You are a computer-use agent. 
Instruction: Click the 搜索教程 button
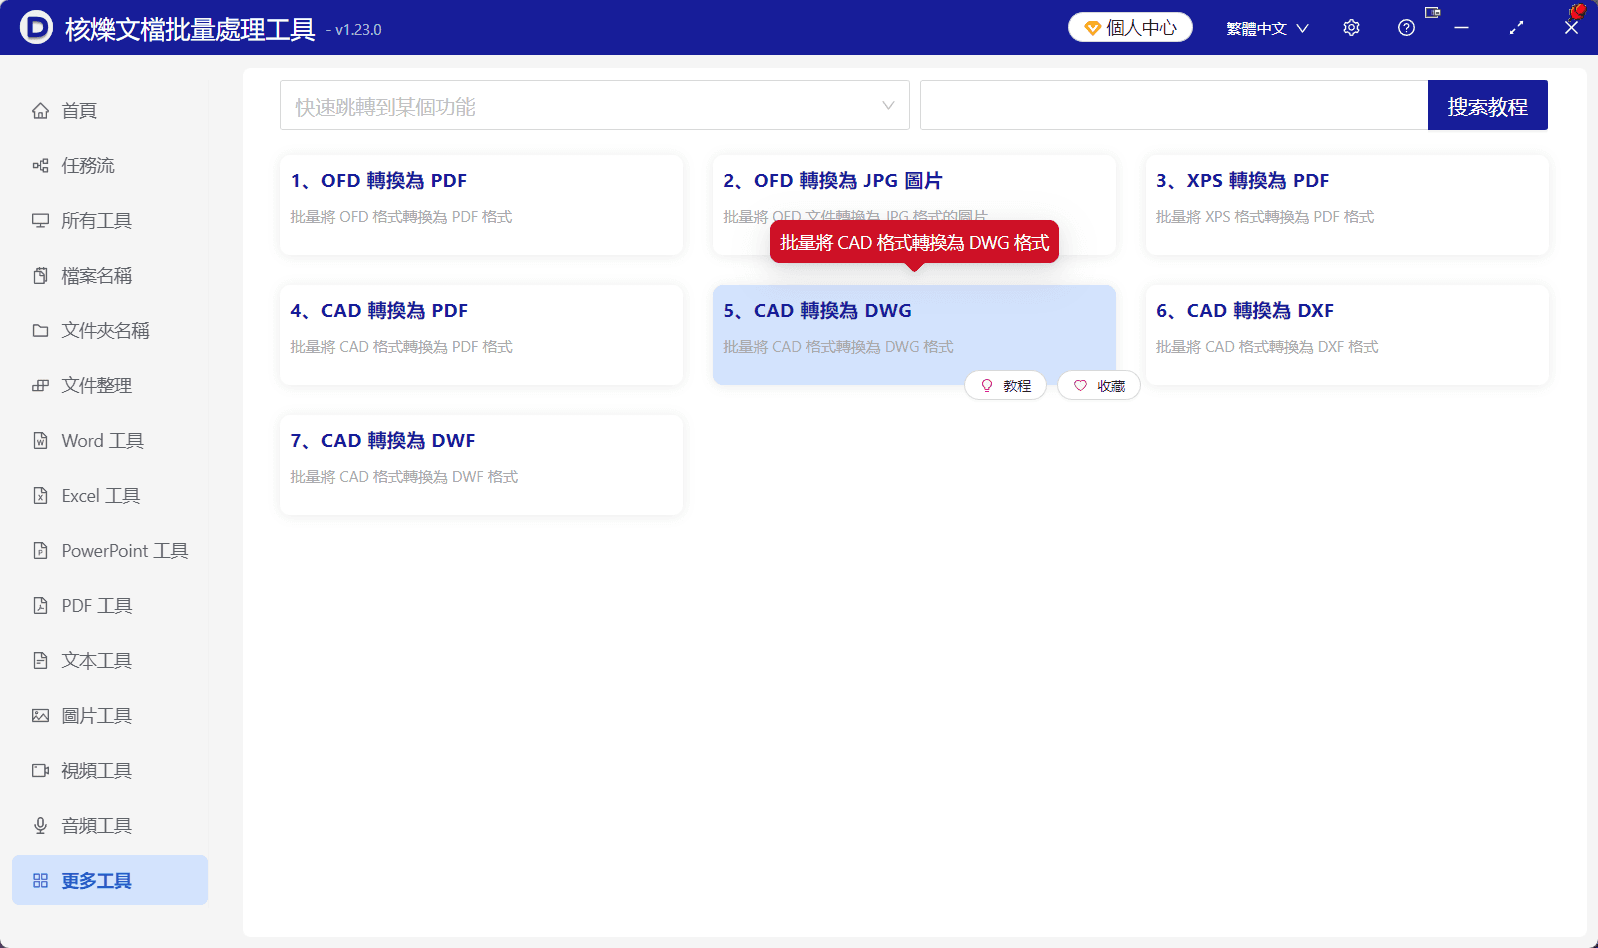[x=1487, y=105]
